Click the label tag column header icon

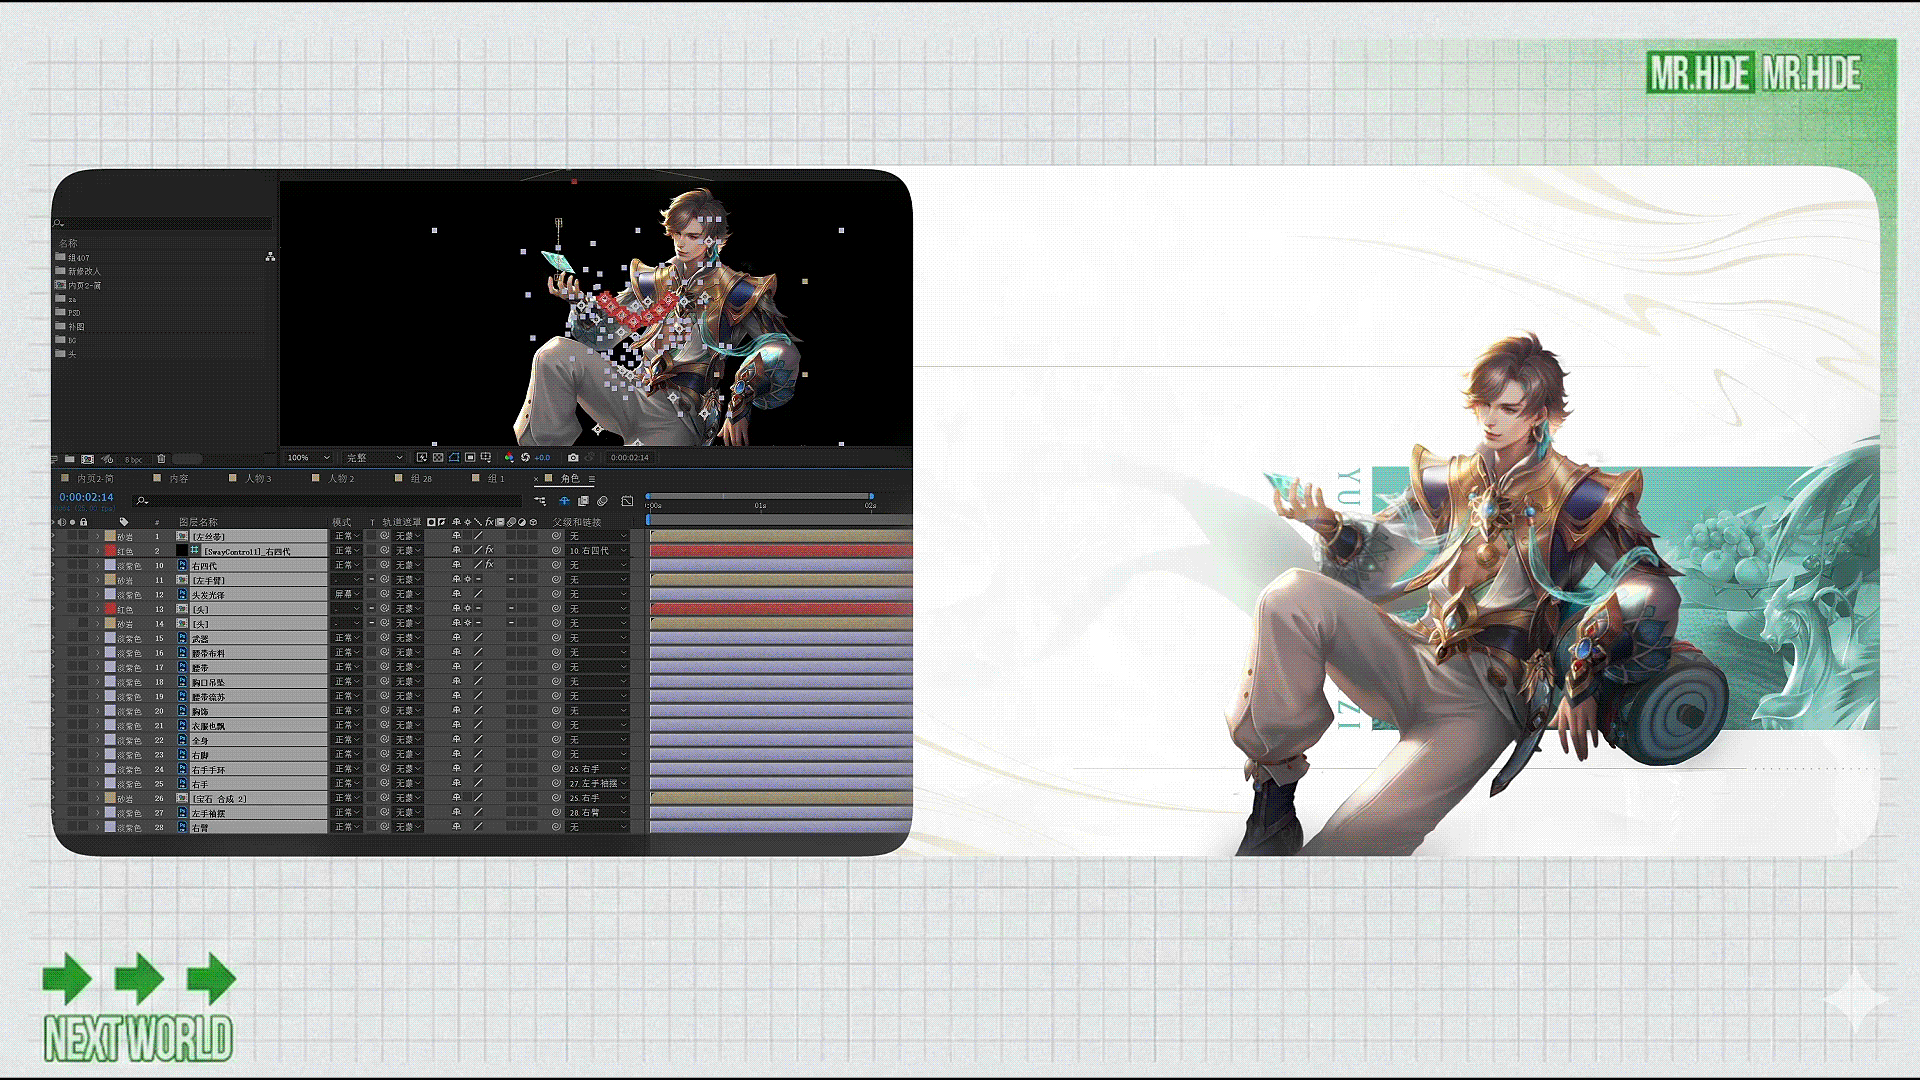tap(124, 522)
